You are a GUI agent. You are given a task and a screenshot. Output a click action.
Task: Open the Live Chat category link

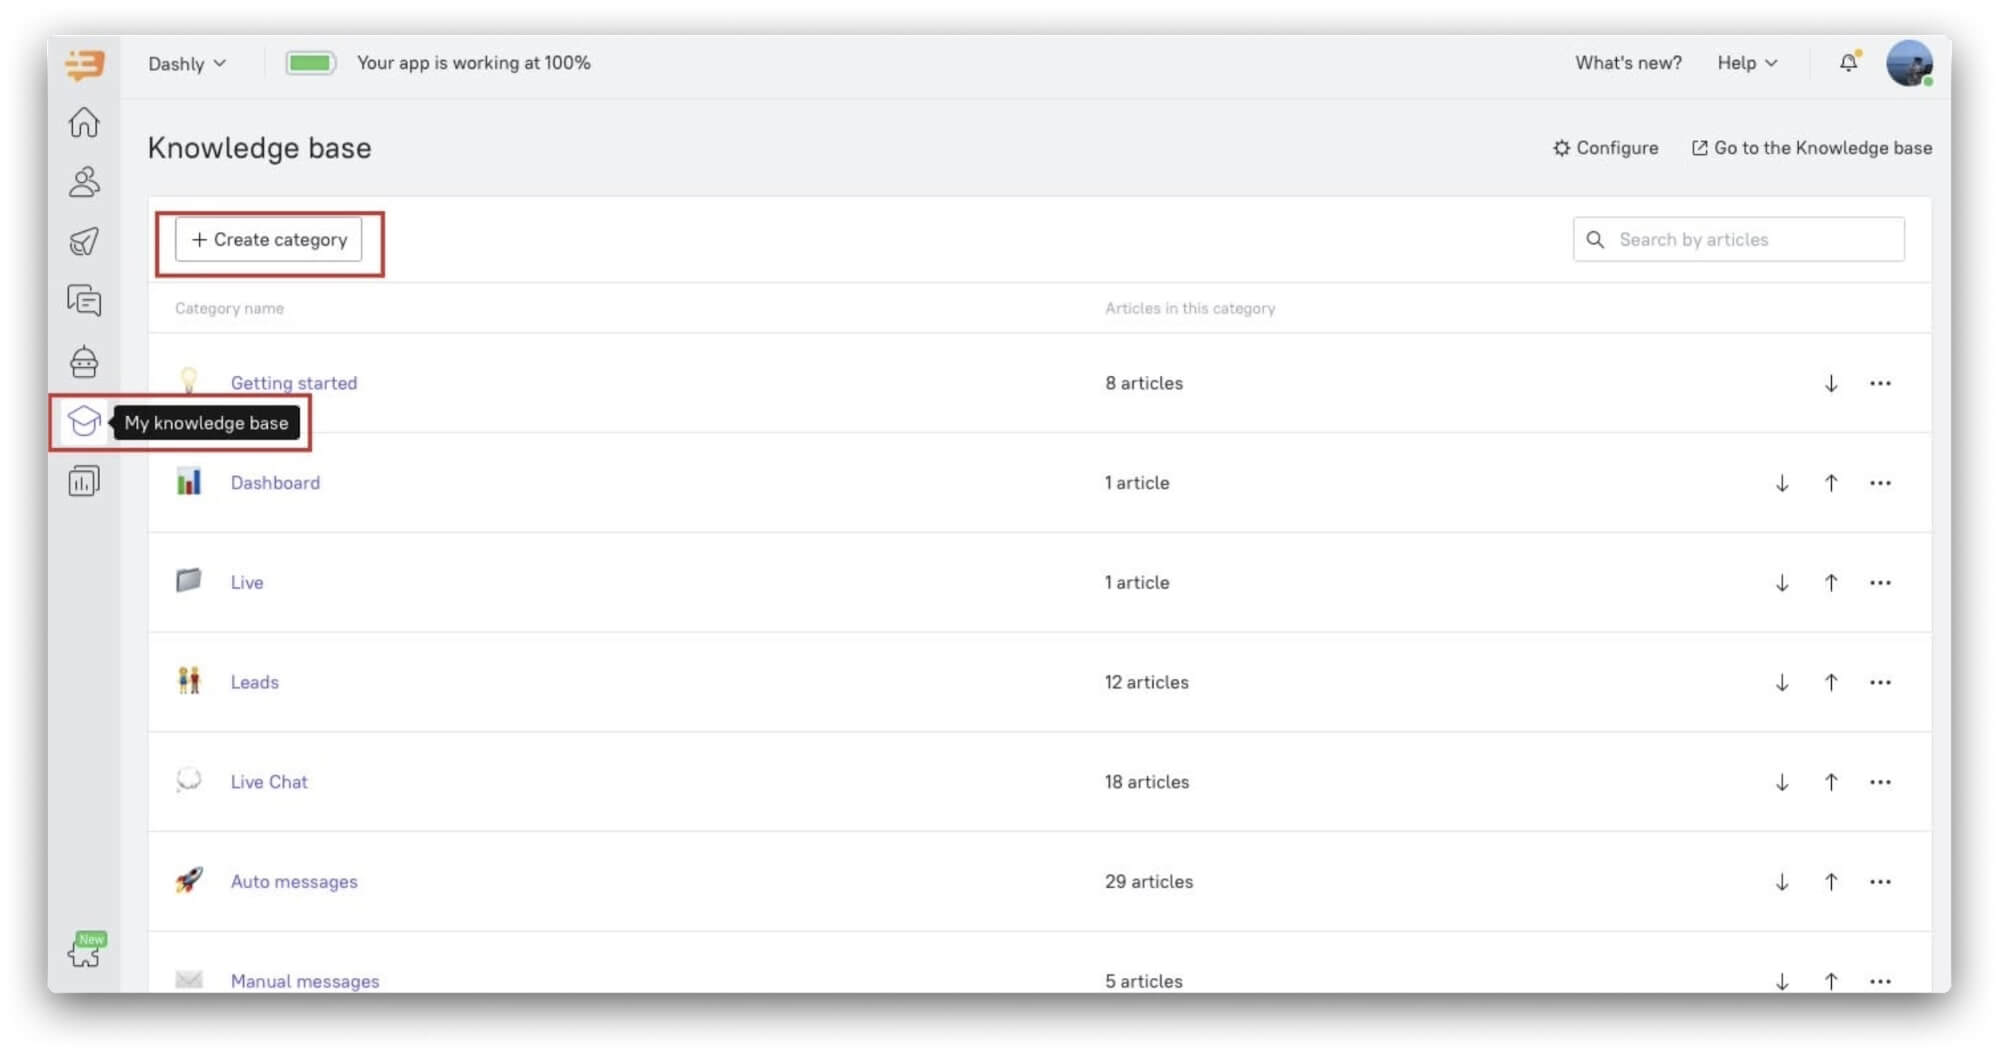pyautogui.click(x=269, y=782)
